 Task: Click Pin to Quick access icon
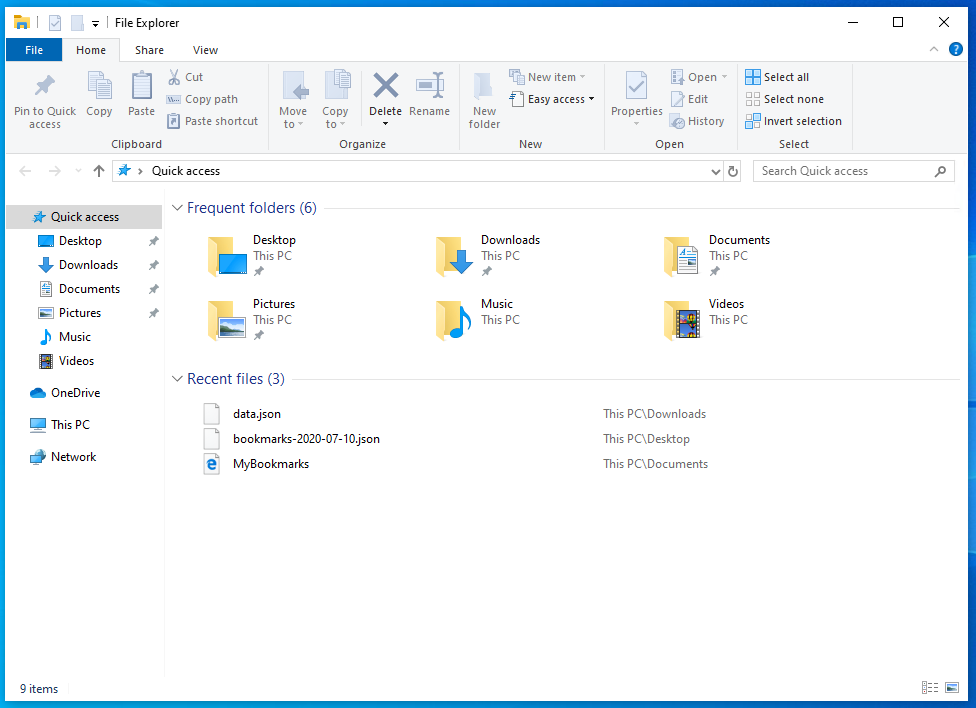[44, 86]
